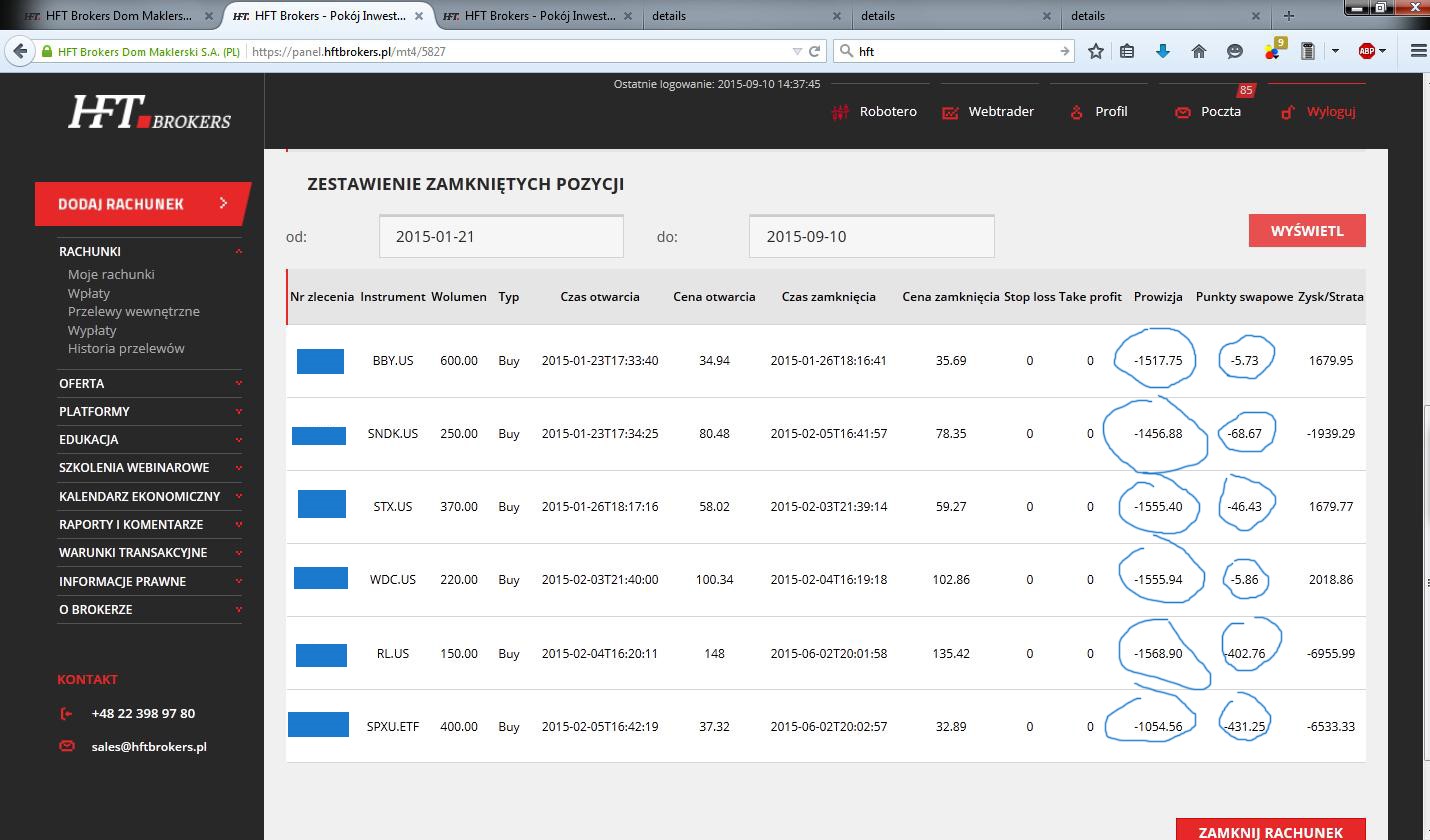Screen dimensions: 1430x840
Task: Open a new browser tab
Action: point(1288,16)
